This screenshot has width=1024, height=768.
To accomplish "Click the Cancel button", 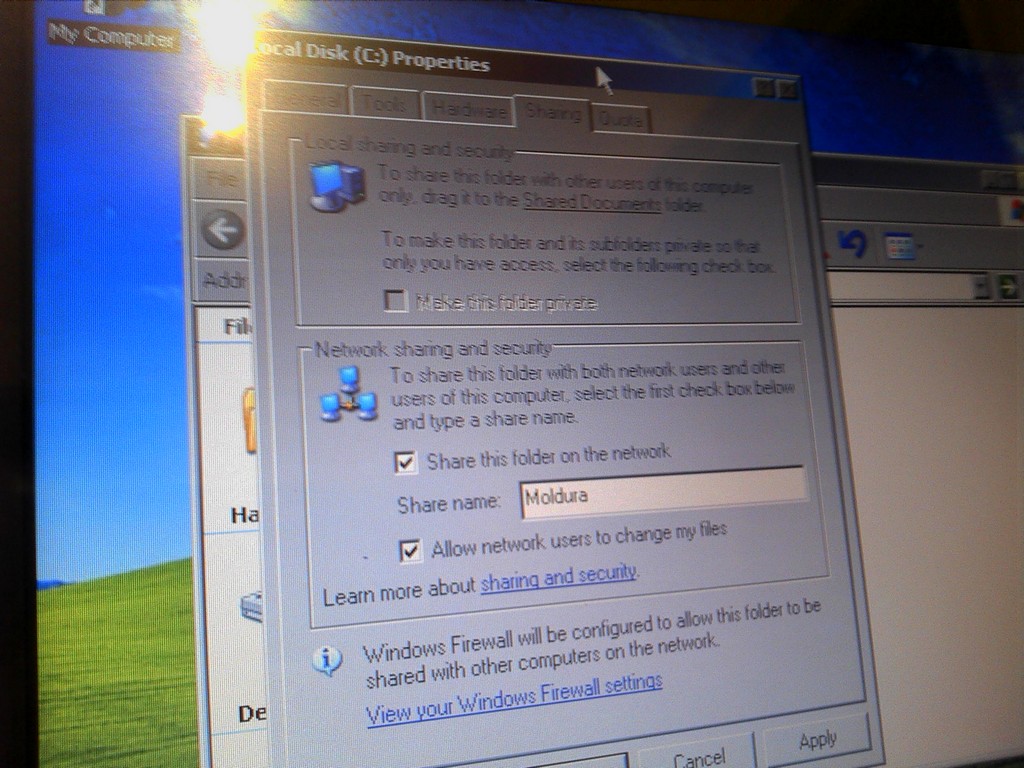I will [699, 756].
